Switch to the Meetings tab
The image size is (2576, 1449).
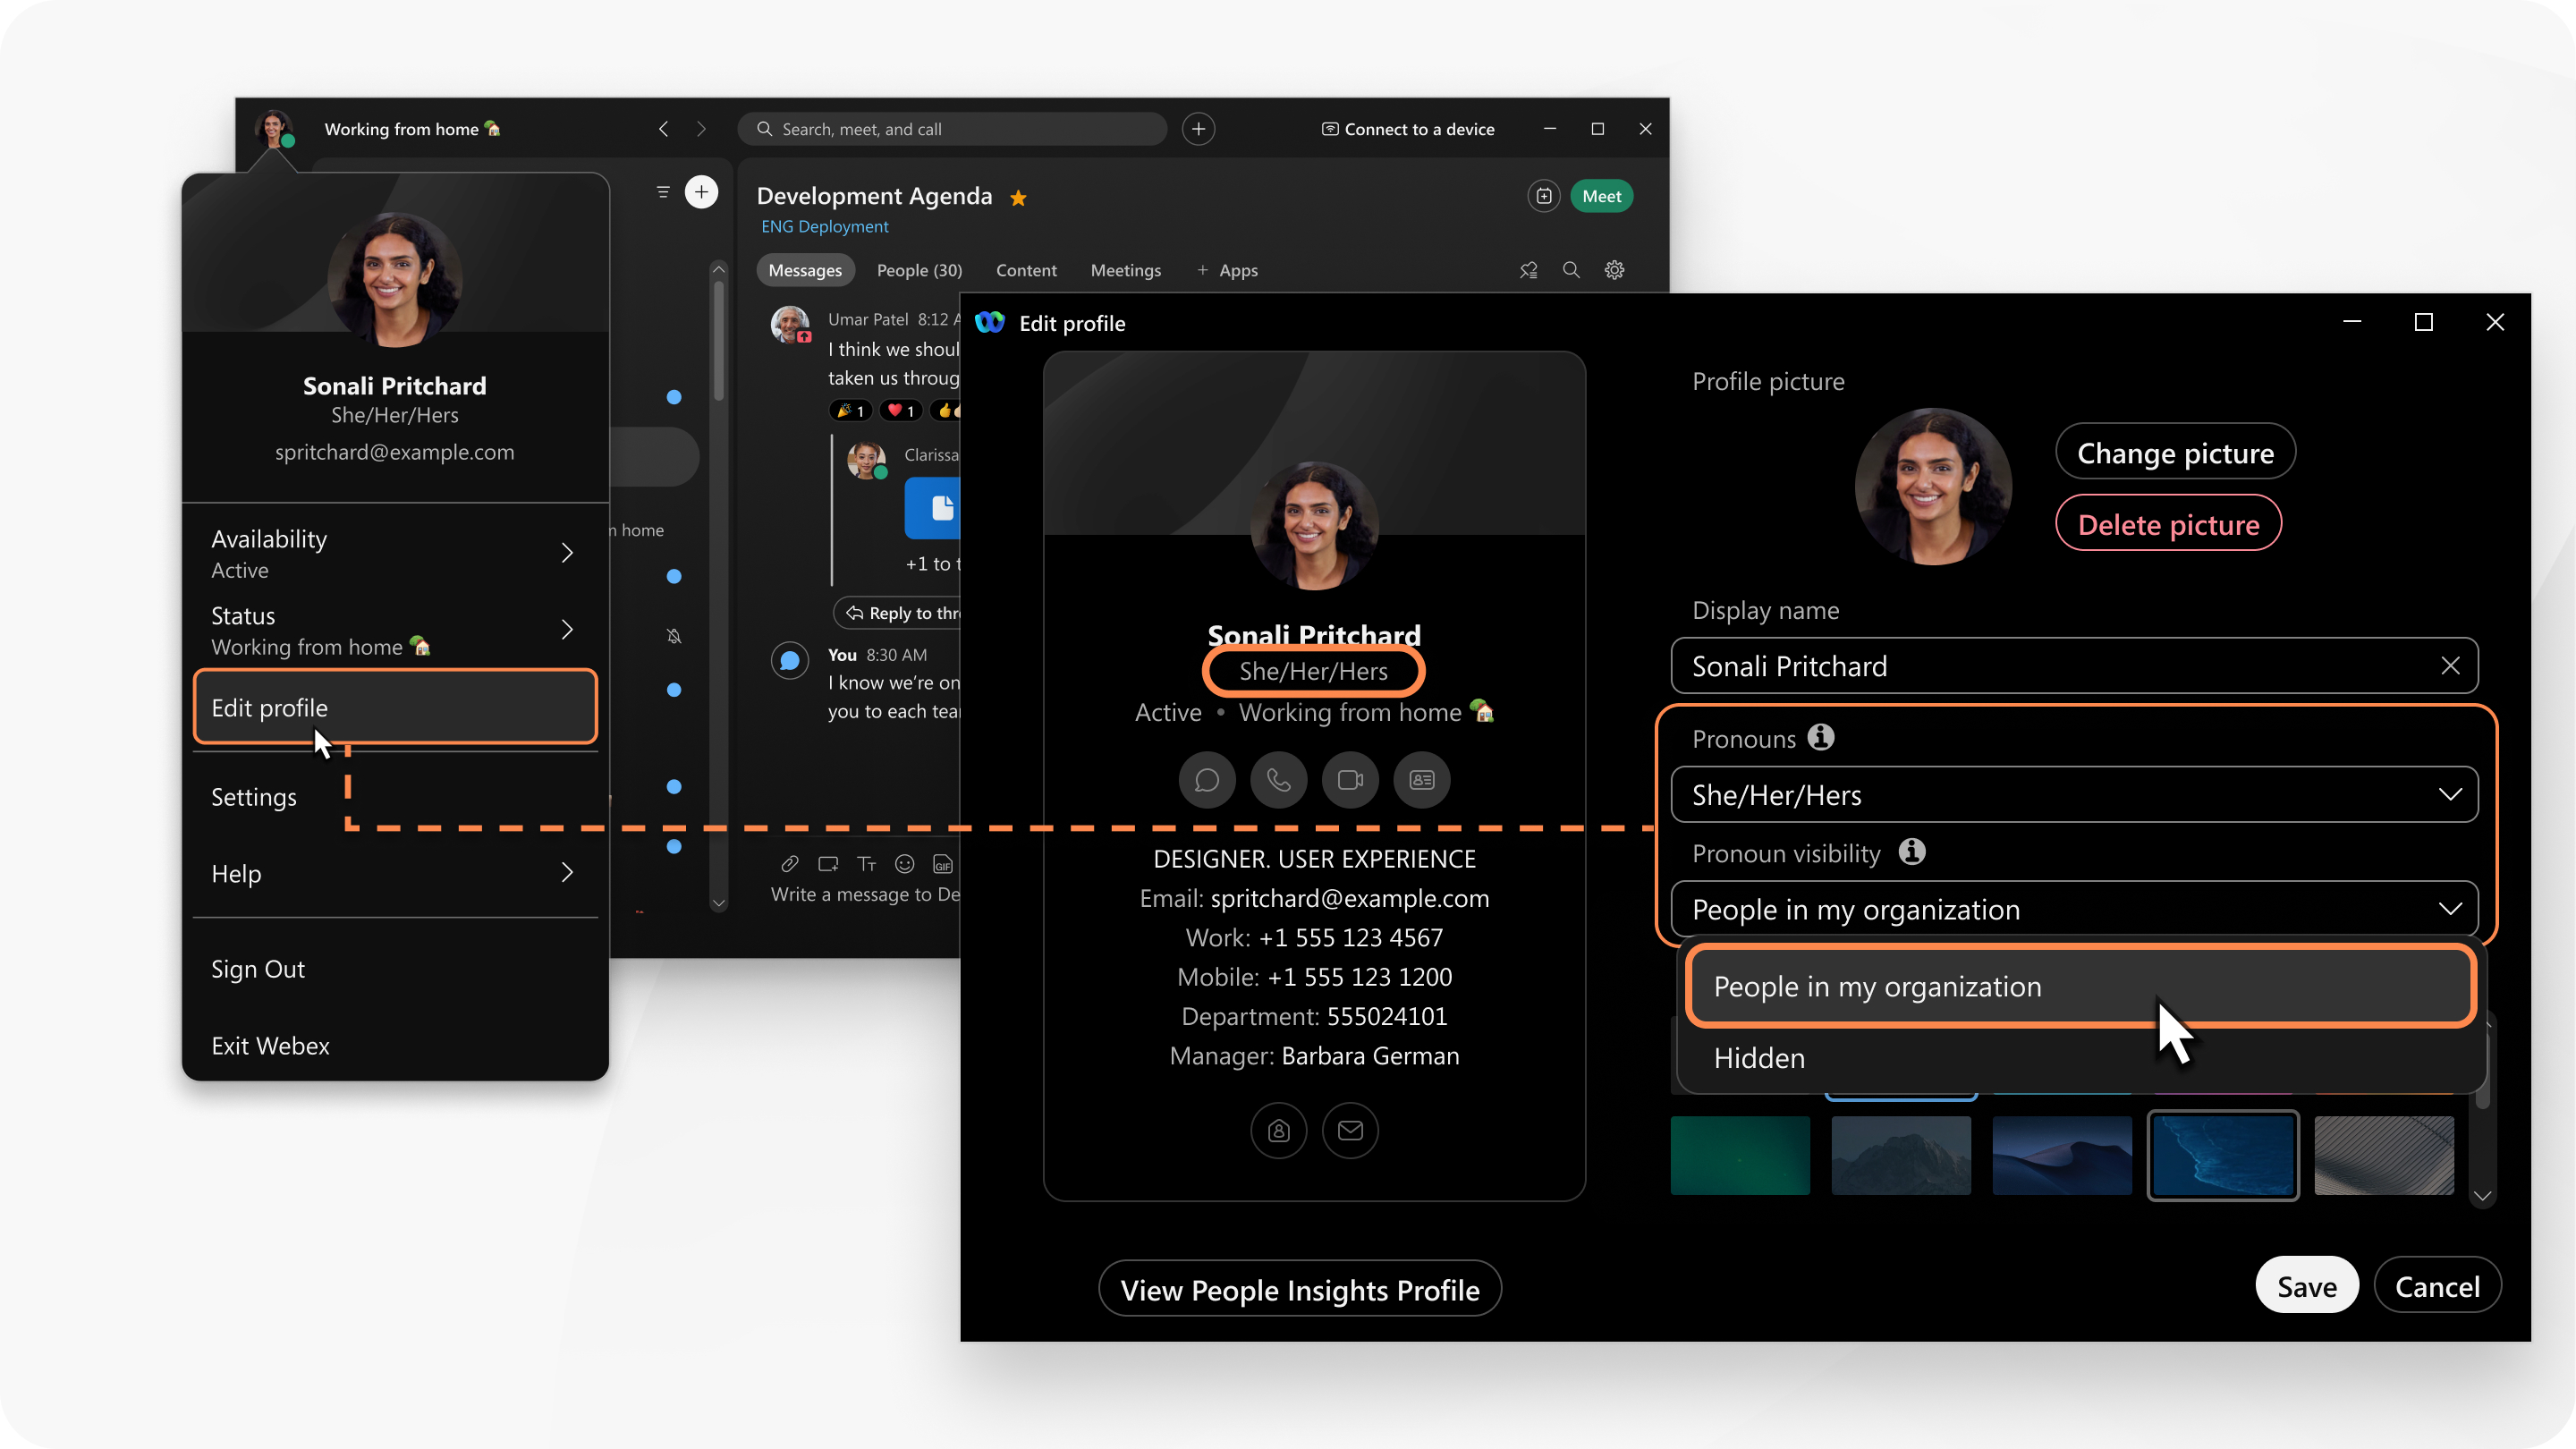pyautogui.click(x=1123, y=269)
